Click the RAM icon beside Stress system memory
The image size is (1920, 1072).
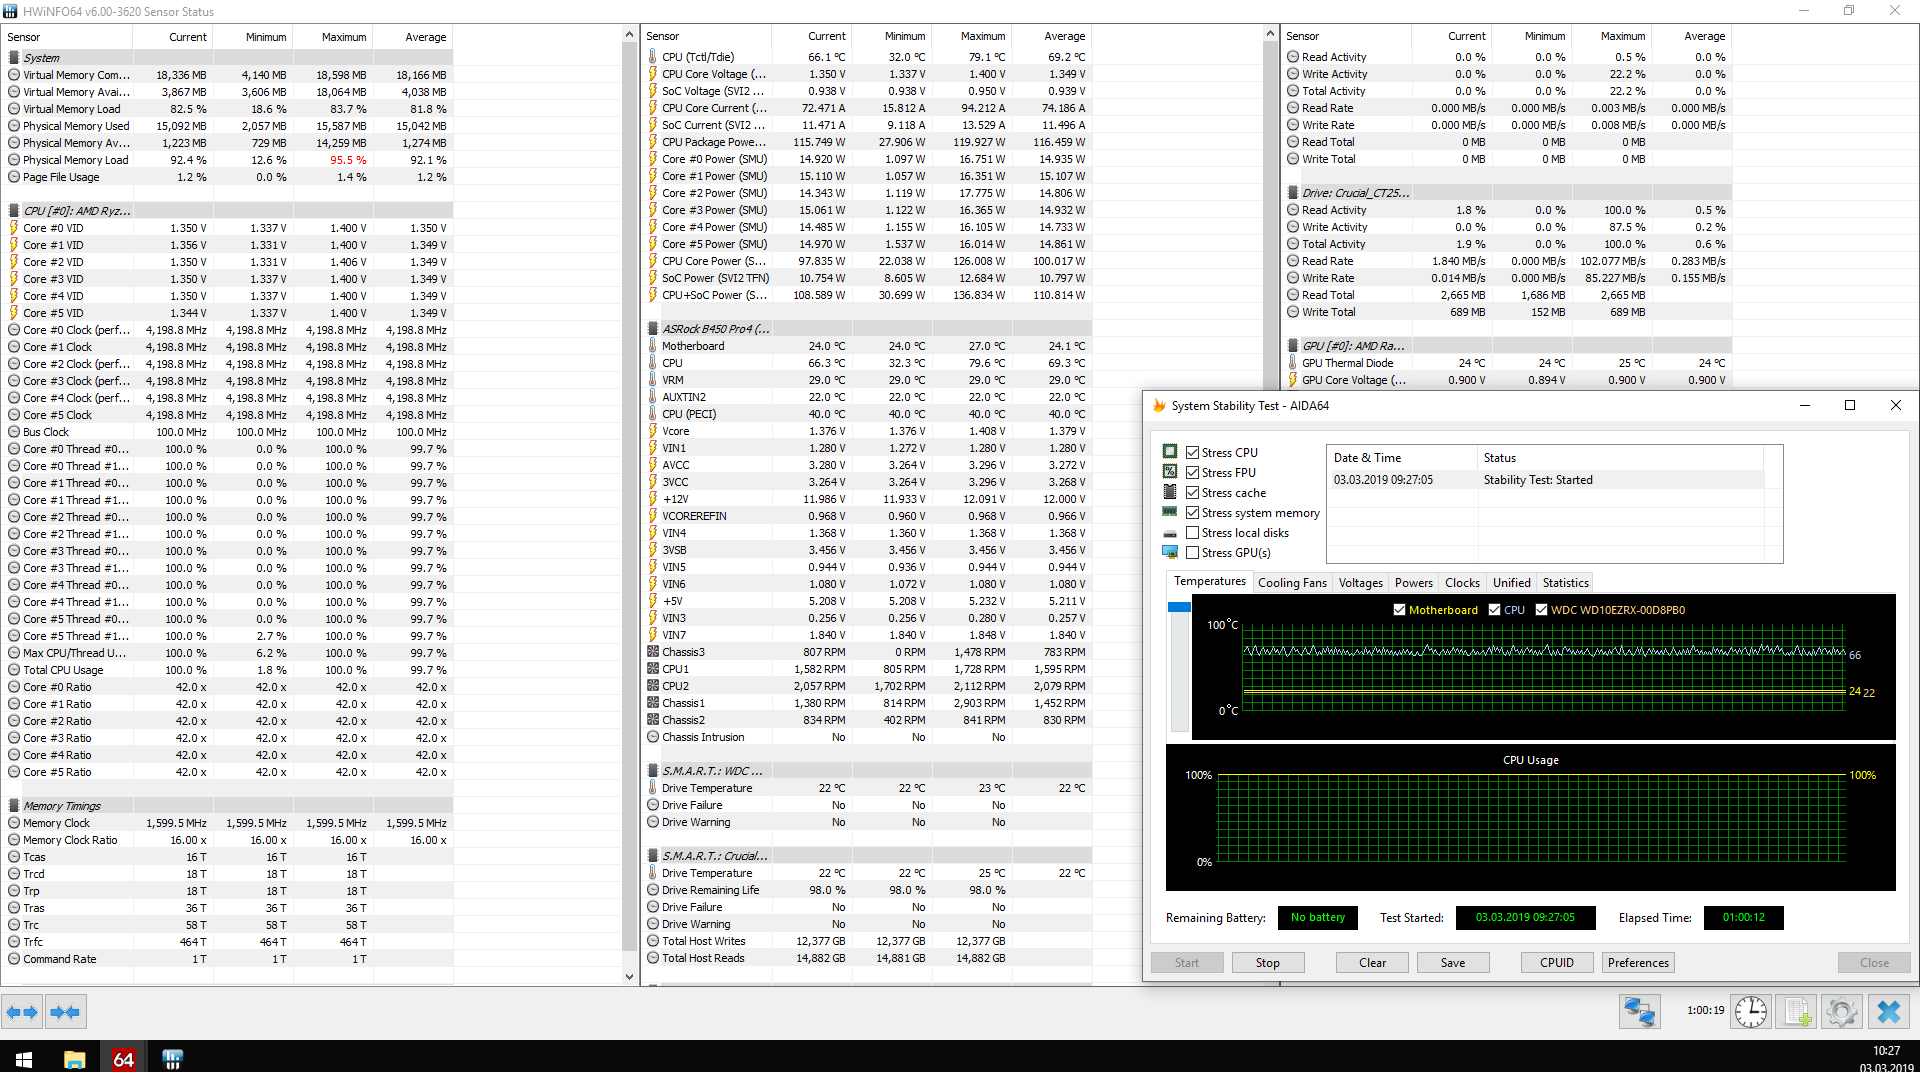click(x=1170, y=512)
